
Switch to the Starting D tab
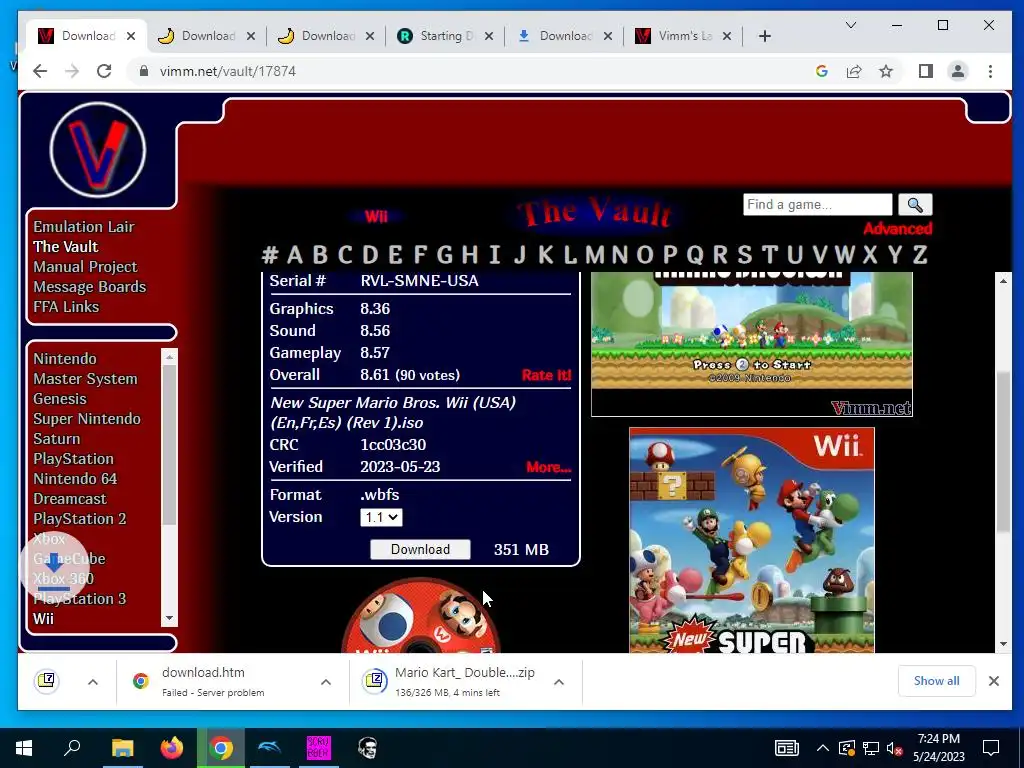pyautogui.click(x=446, y=36)
